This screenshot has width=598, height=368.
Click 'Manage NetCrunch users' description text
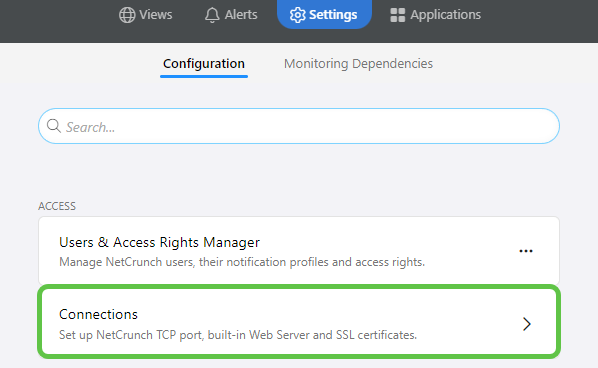[x=242, y=262]
